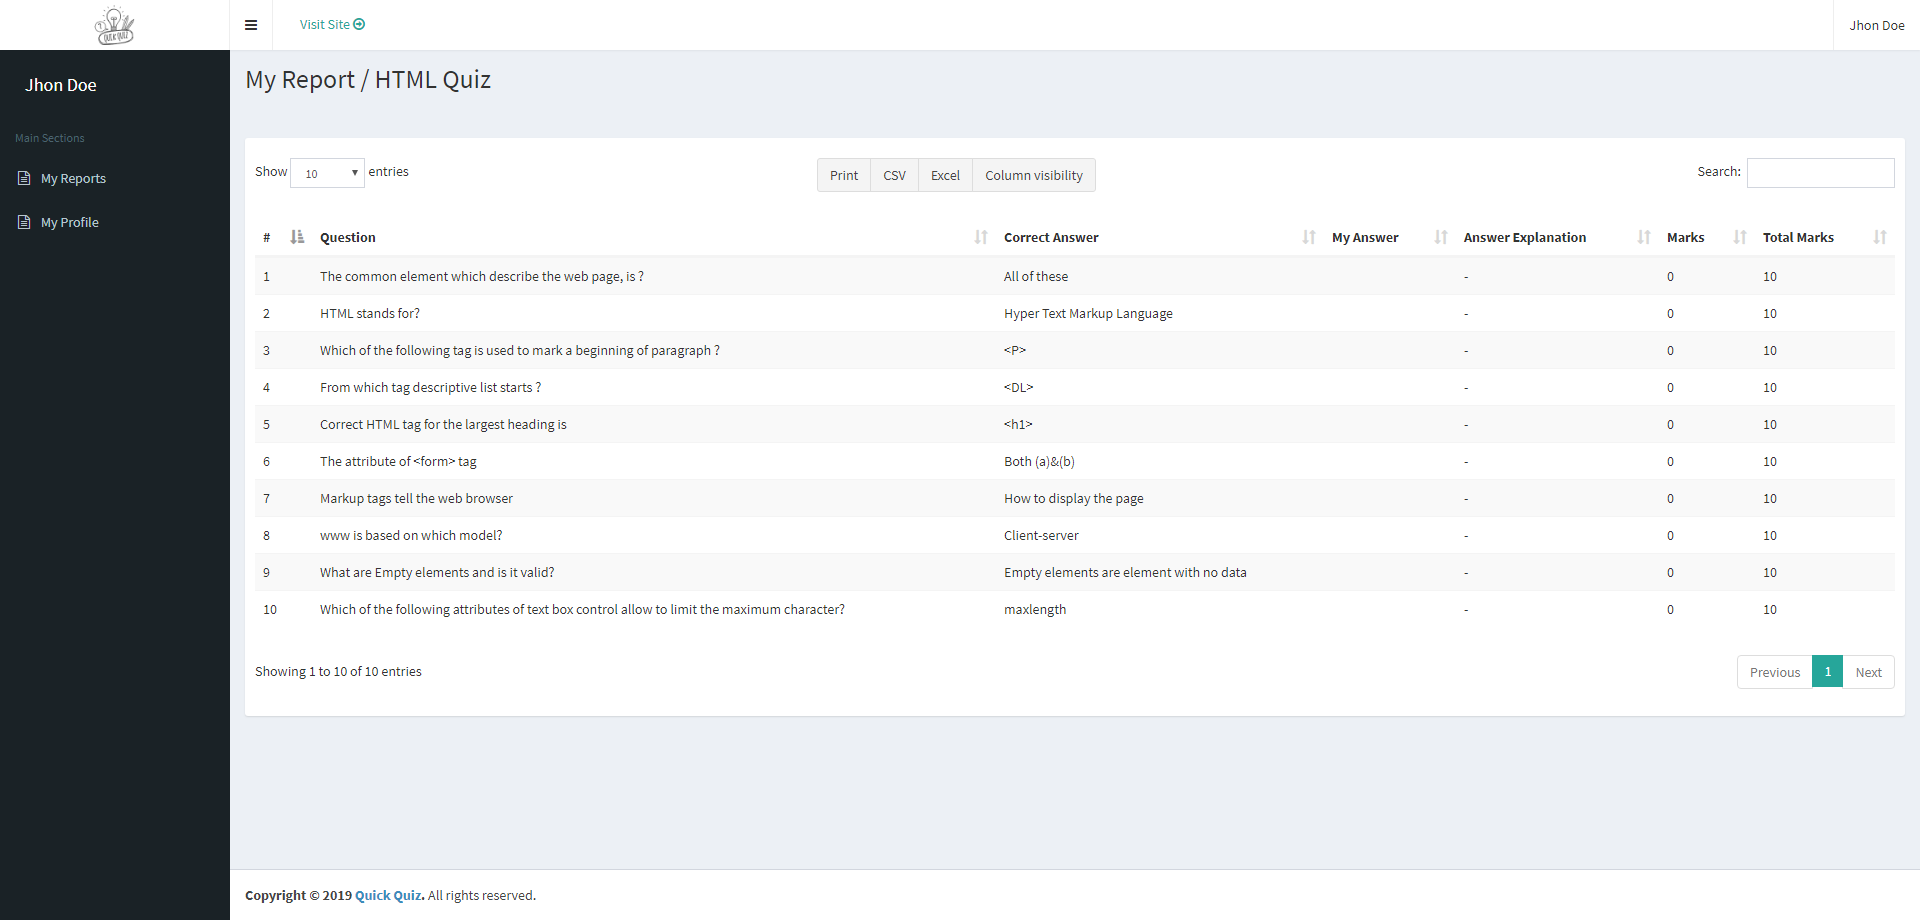
Task: Click the sort icon on the # column
Action: (x=296, y=237)
